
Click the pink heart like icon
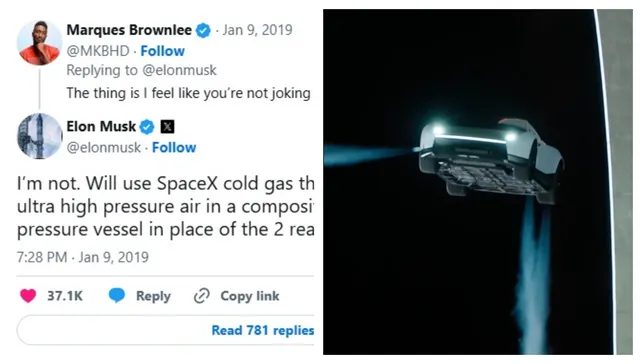point(28,296)
